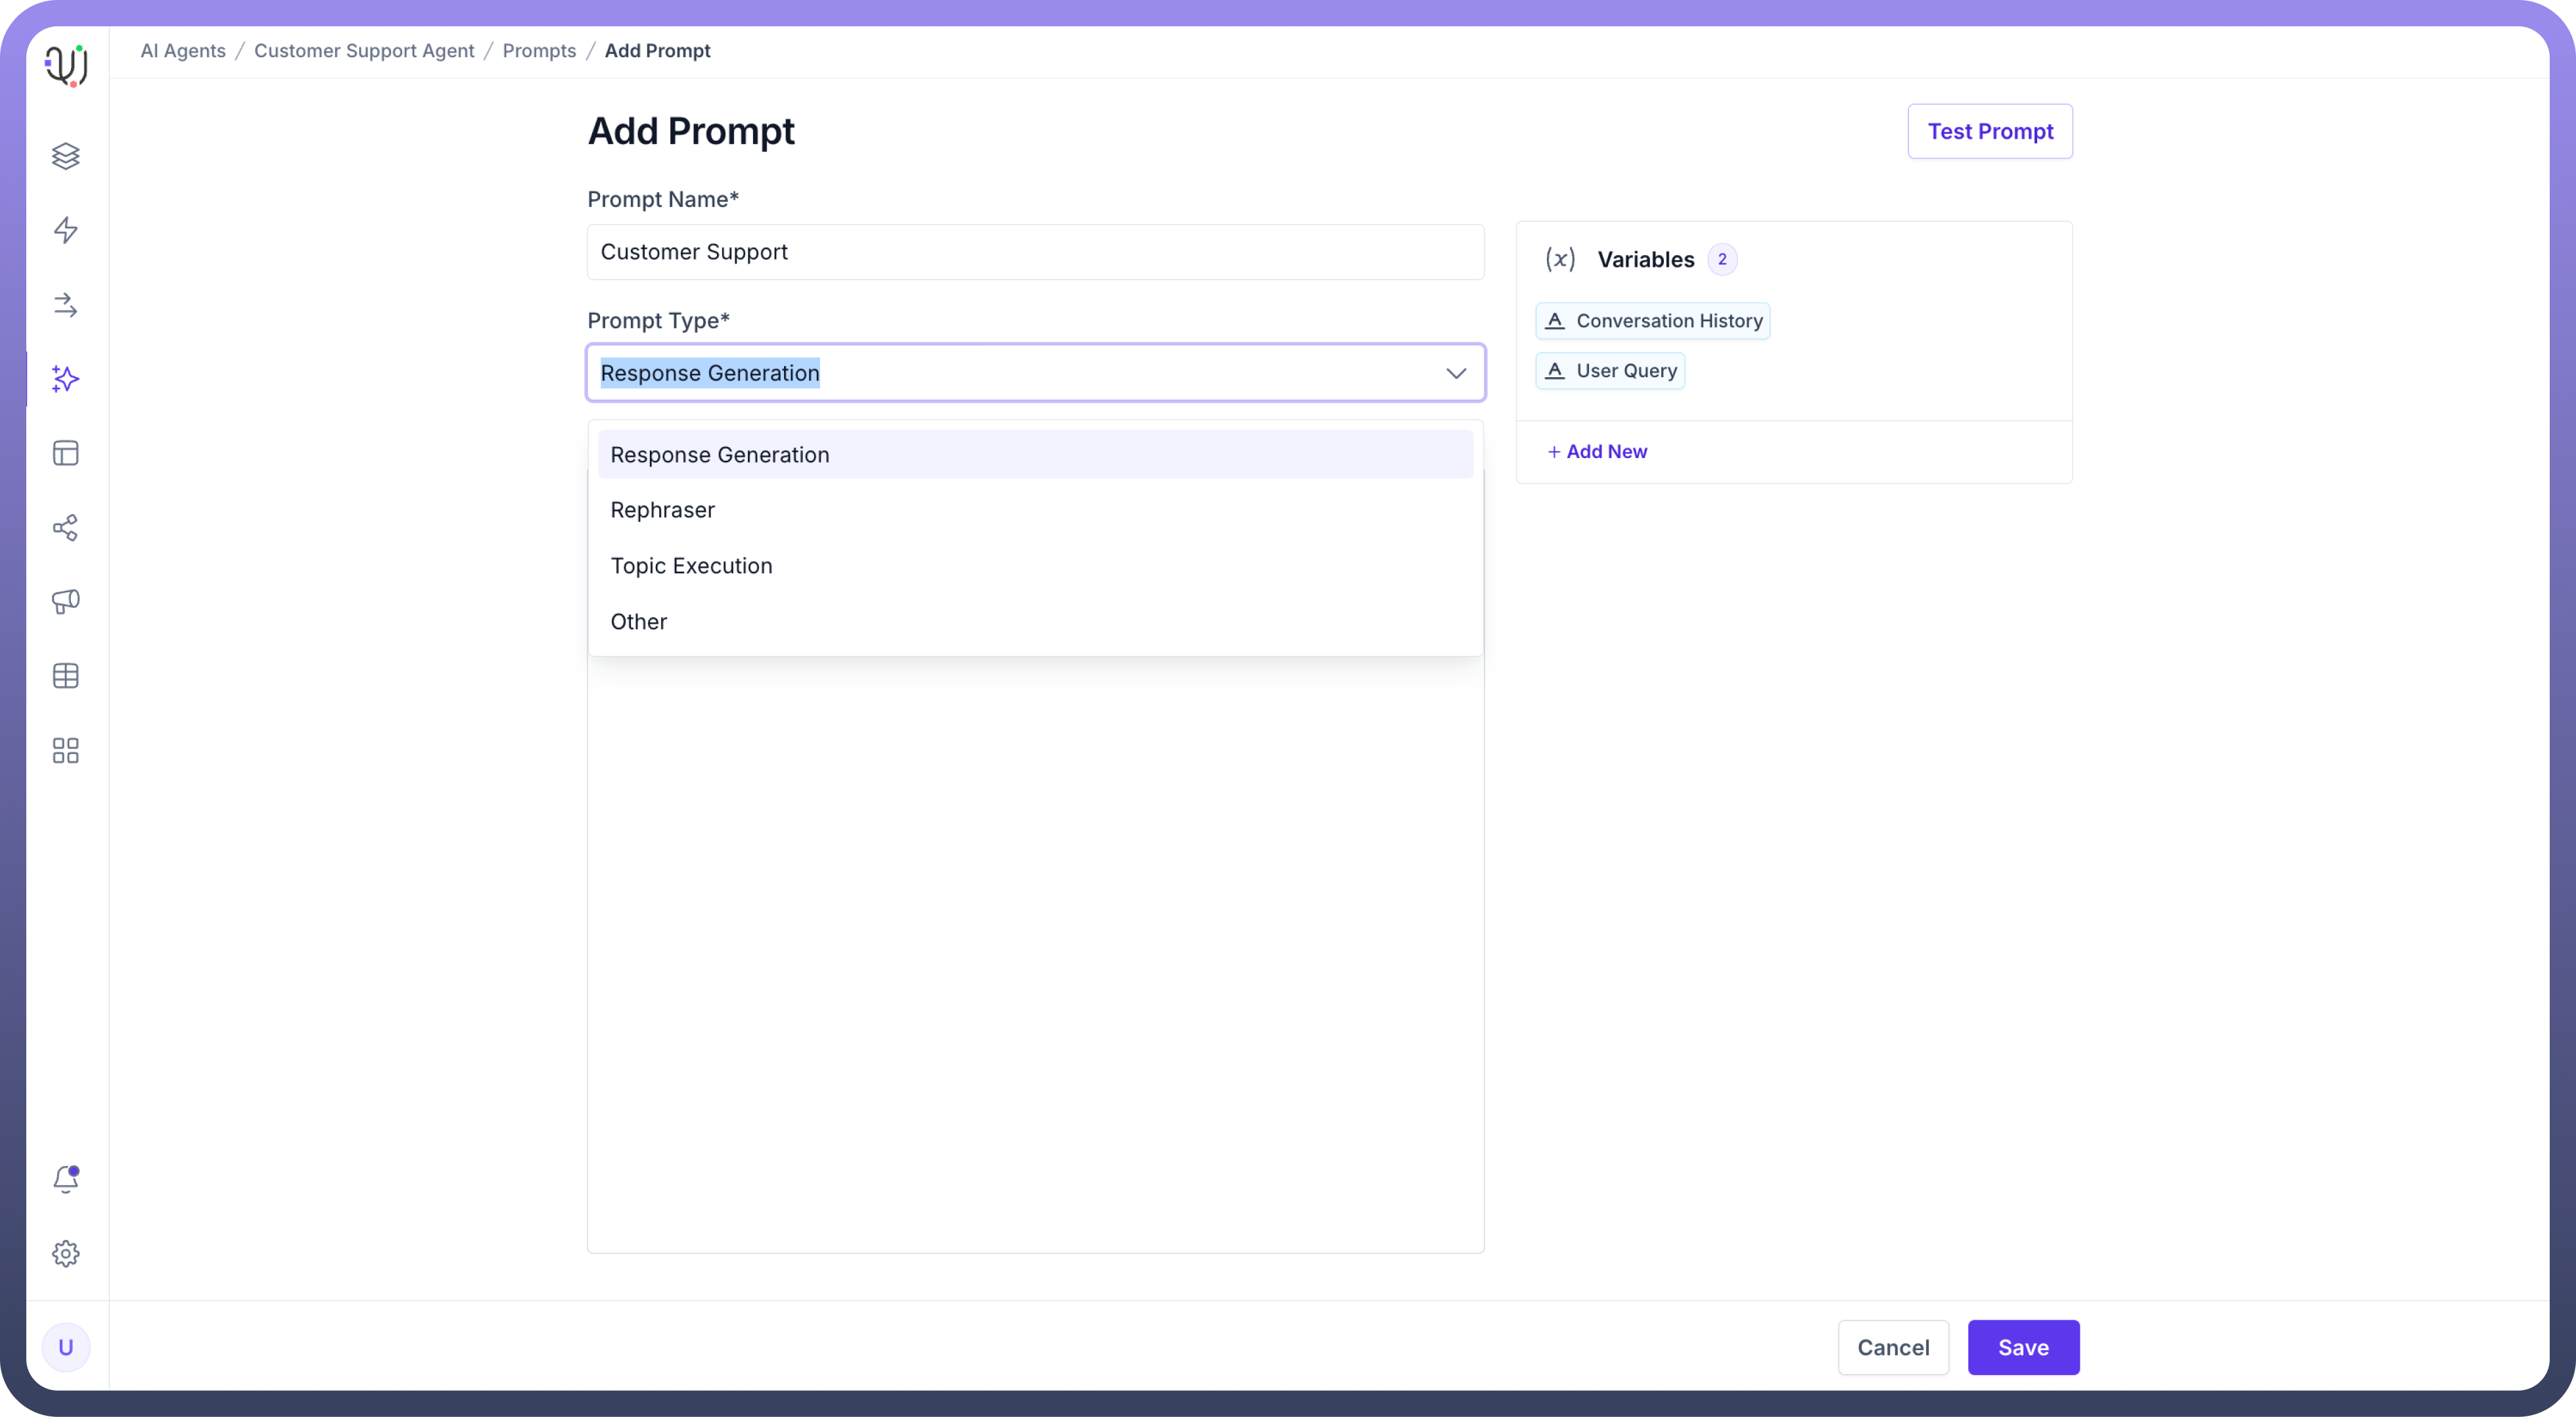2576x1417 pixels.
Task: Click the layers stack sidebar icon
Action: tap(66, 156)
